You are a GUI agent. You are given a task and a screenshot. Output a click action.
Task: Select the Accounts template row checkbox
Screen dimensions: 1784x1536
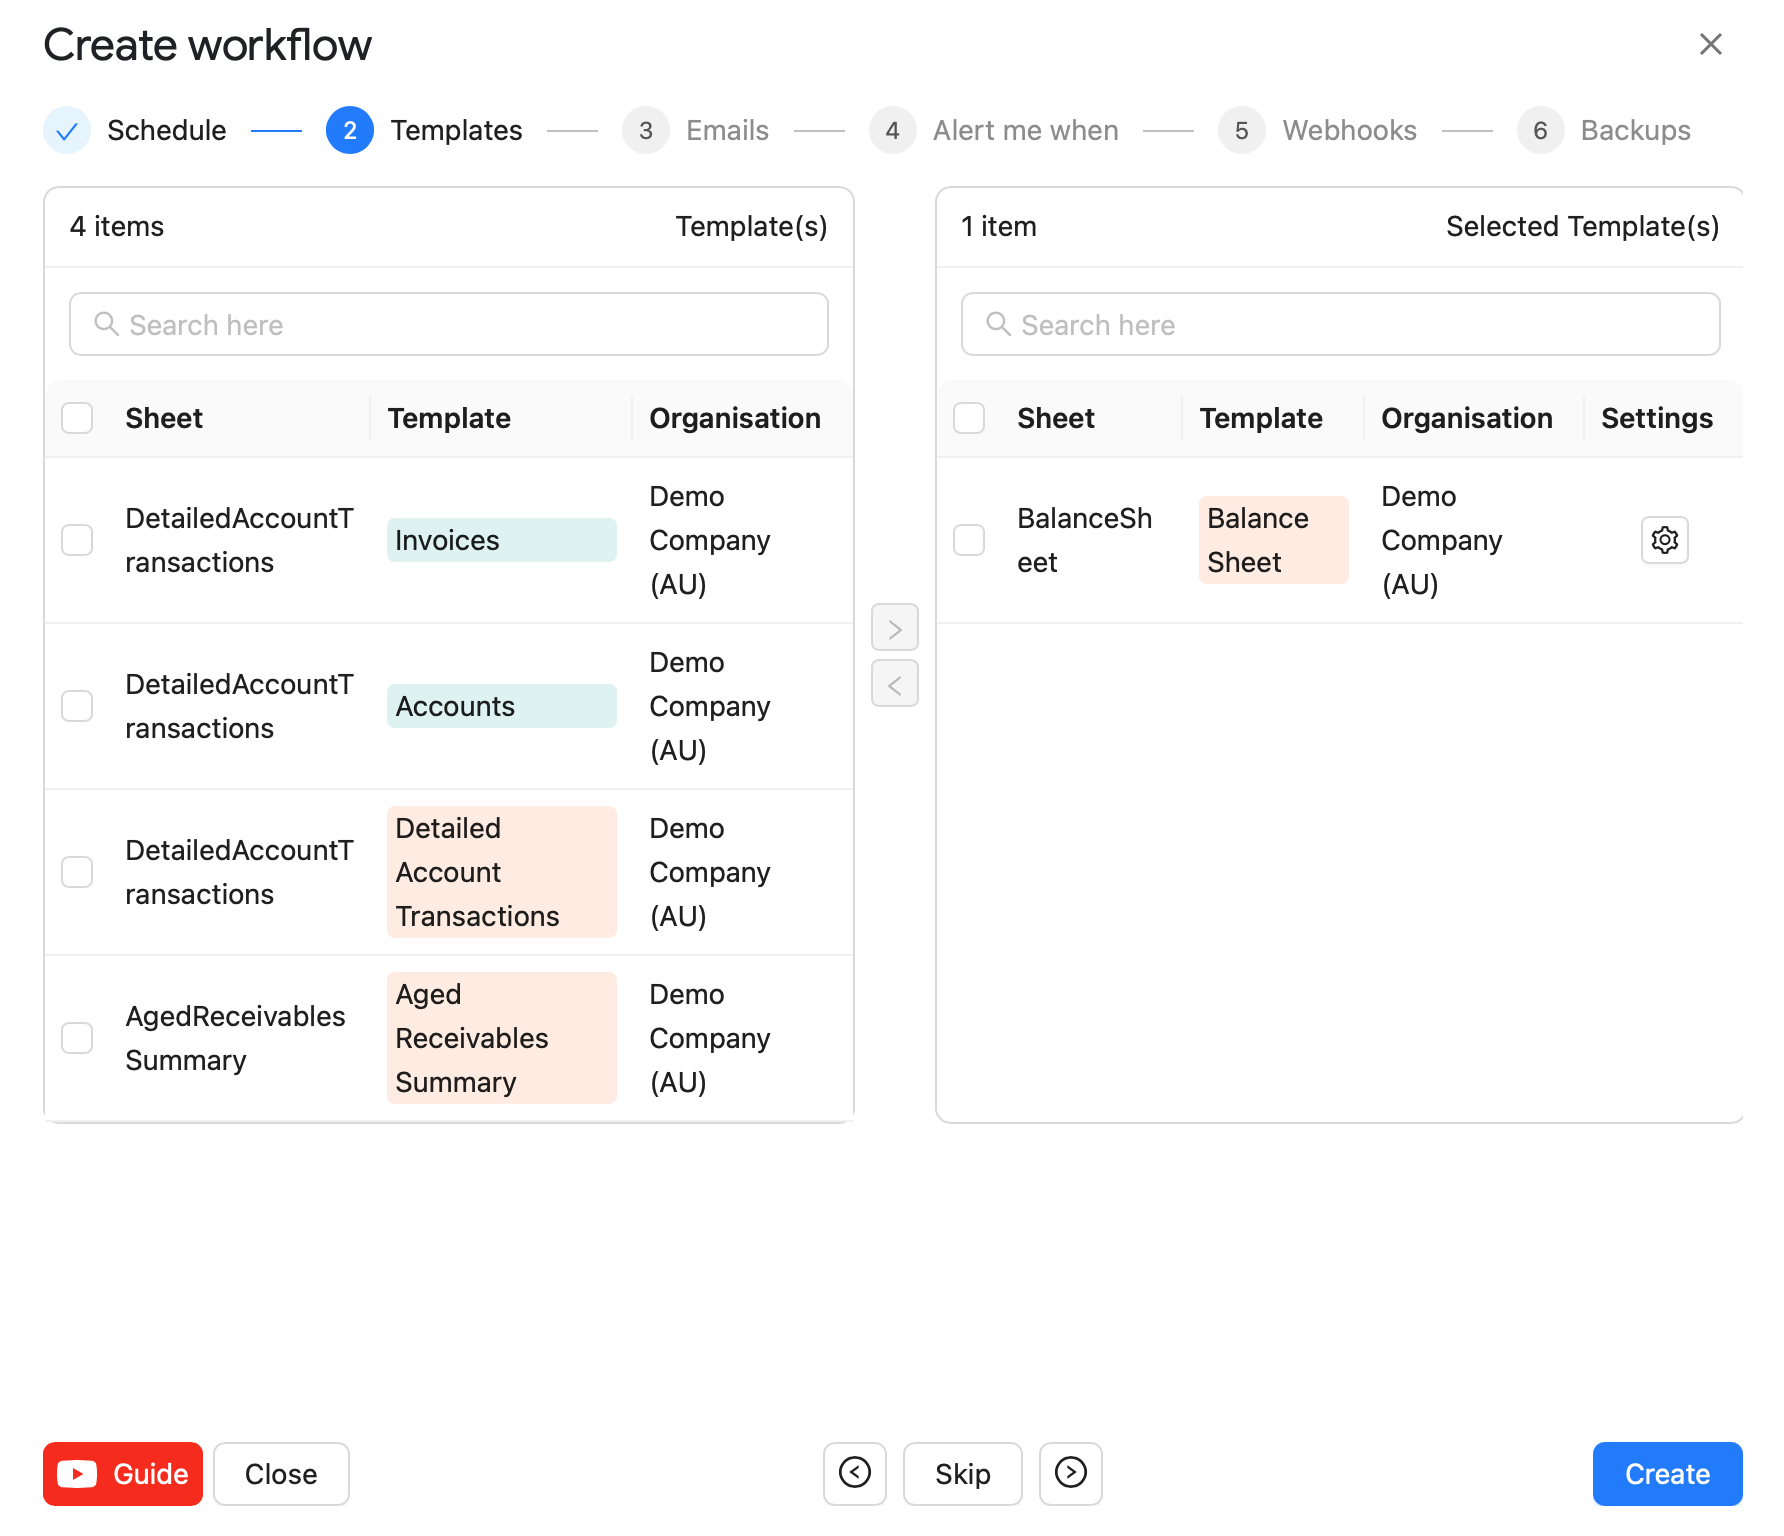77,706
